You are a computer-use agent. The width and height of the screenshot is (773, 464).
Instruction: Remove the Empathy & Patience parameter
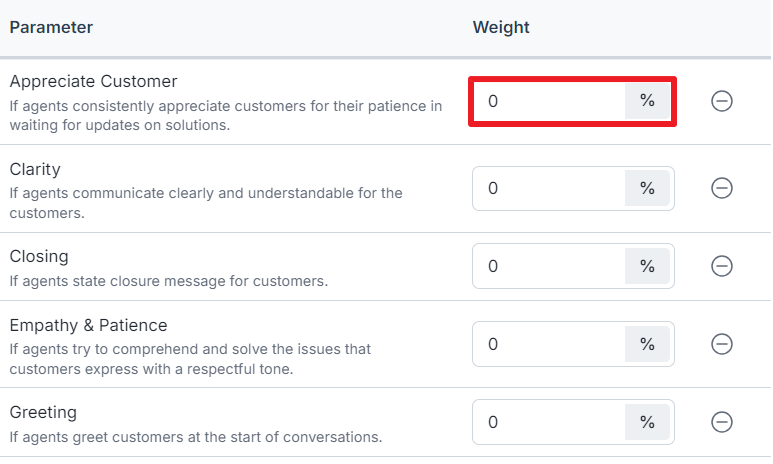721,344
